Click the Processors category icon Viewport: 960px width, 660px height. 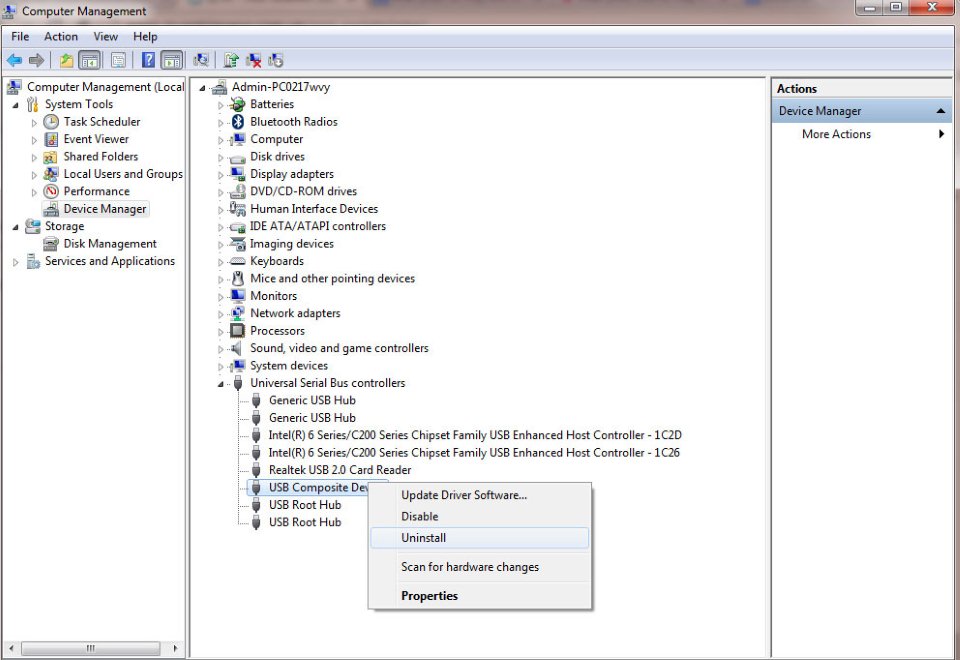click(238, 331)
